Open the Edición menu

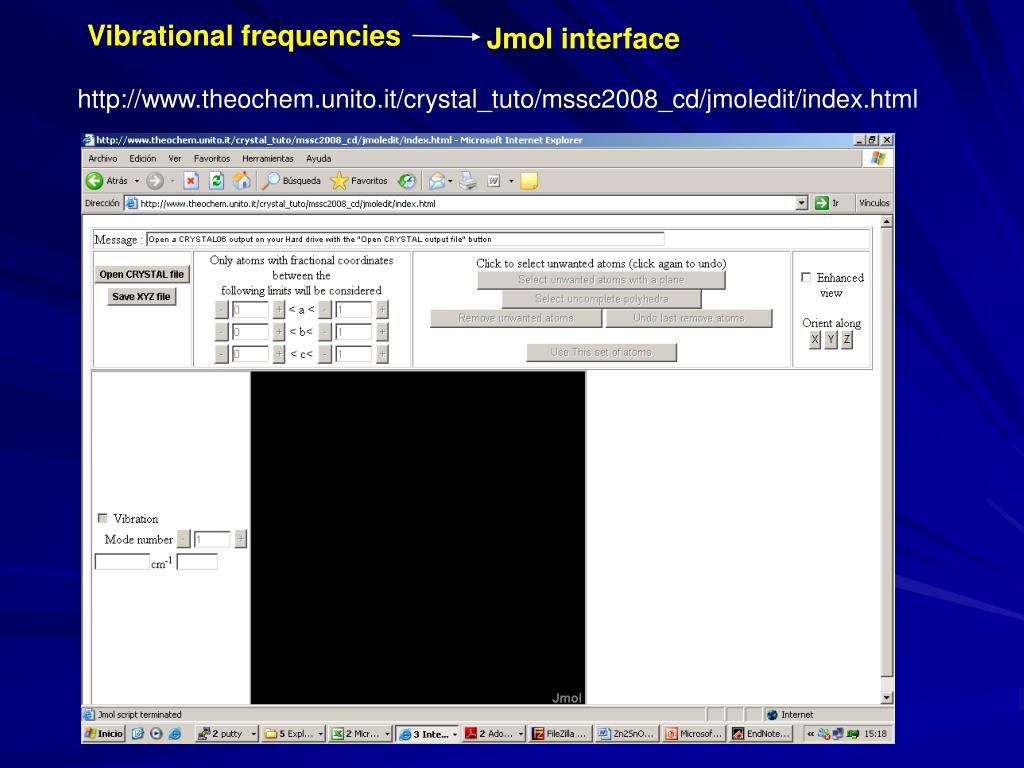142,159
